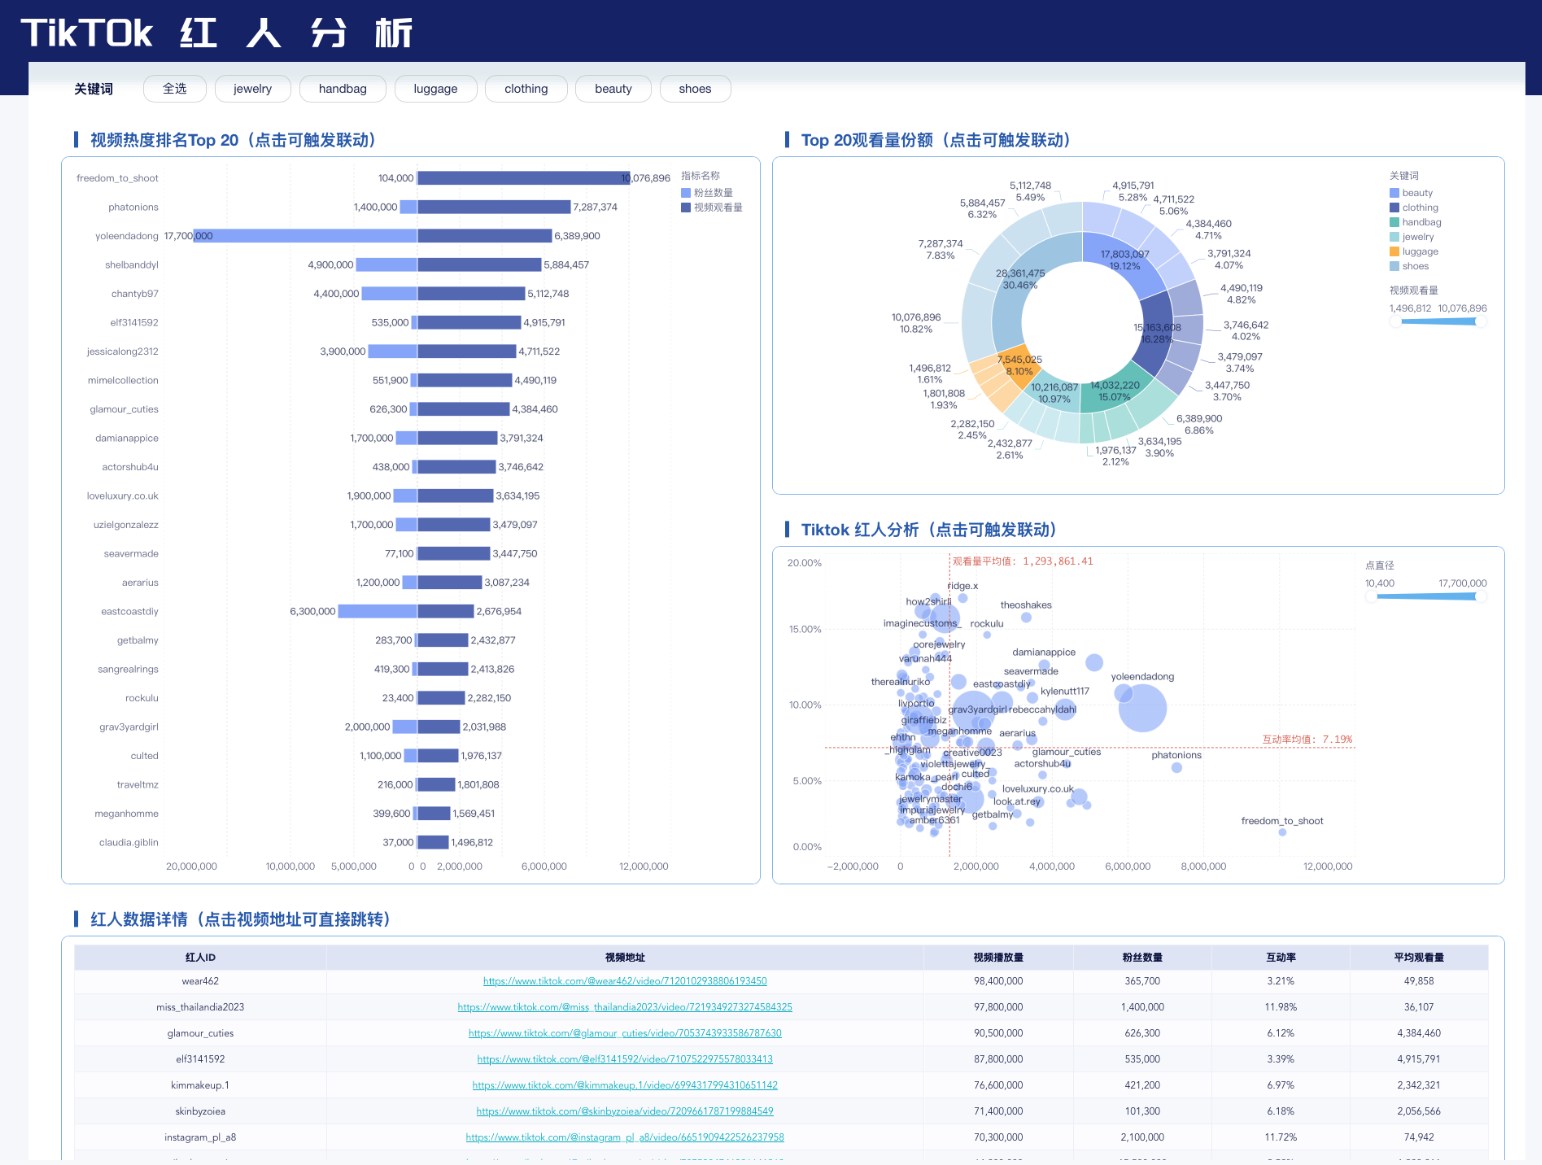Select the 全选 keyword filter button

coord(175,89)
